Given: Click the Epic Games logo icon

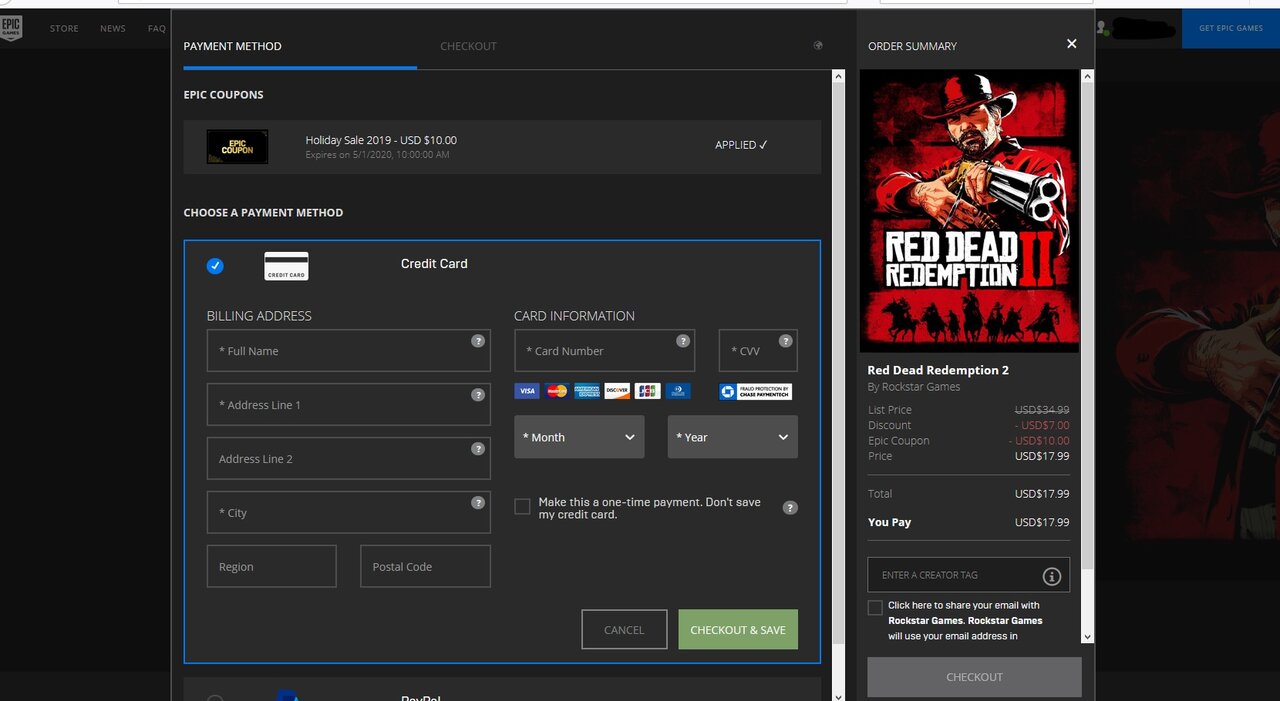Looking at the screenshot, I should point(11,28).
